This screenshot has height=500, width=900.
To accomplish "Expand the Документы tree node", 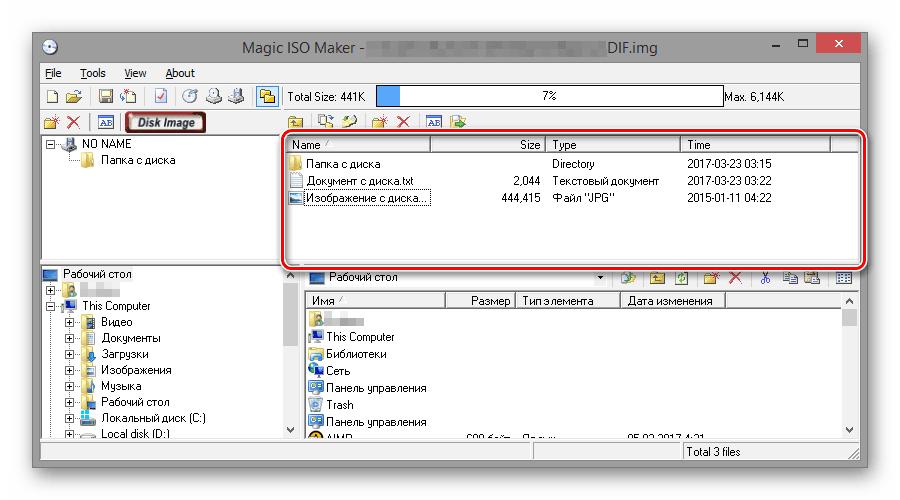I will coord(69,338).
